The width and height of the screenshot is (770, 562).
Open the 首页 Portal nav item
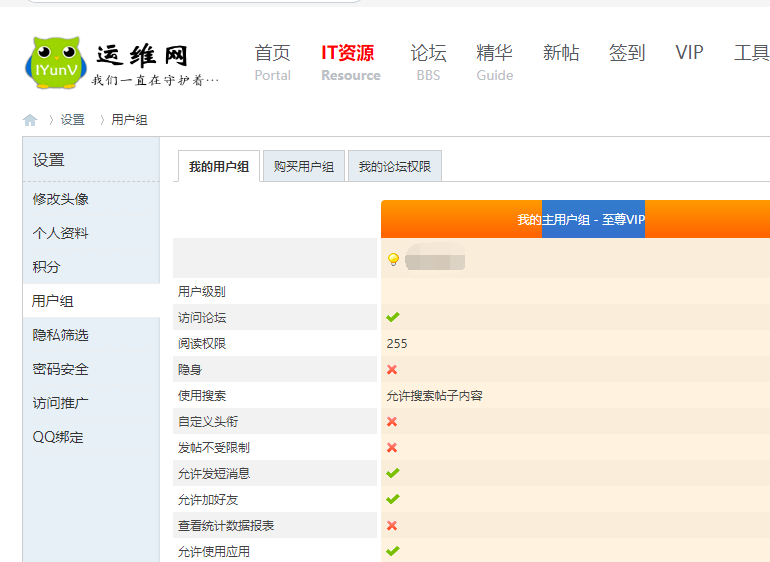click(273, 62)
